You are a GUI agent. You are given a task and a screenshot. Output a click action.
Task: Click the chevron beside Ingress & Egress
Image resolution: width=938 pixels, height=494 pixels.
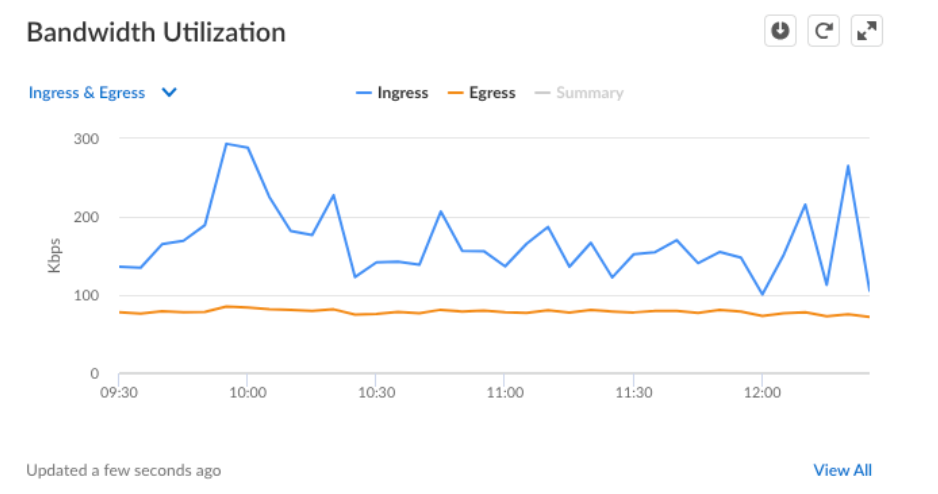169,93
